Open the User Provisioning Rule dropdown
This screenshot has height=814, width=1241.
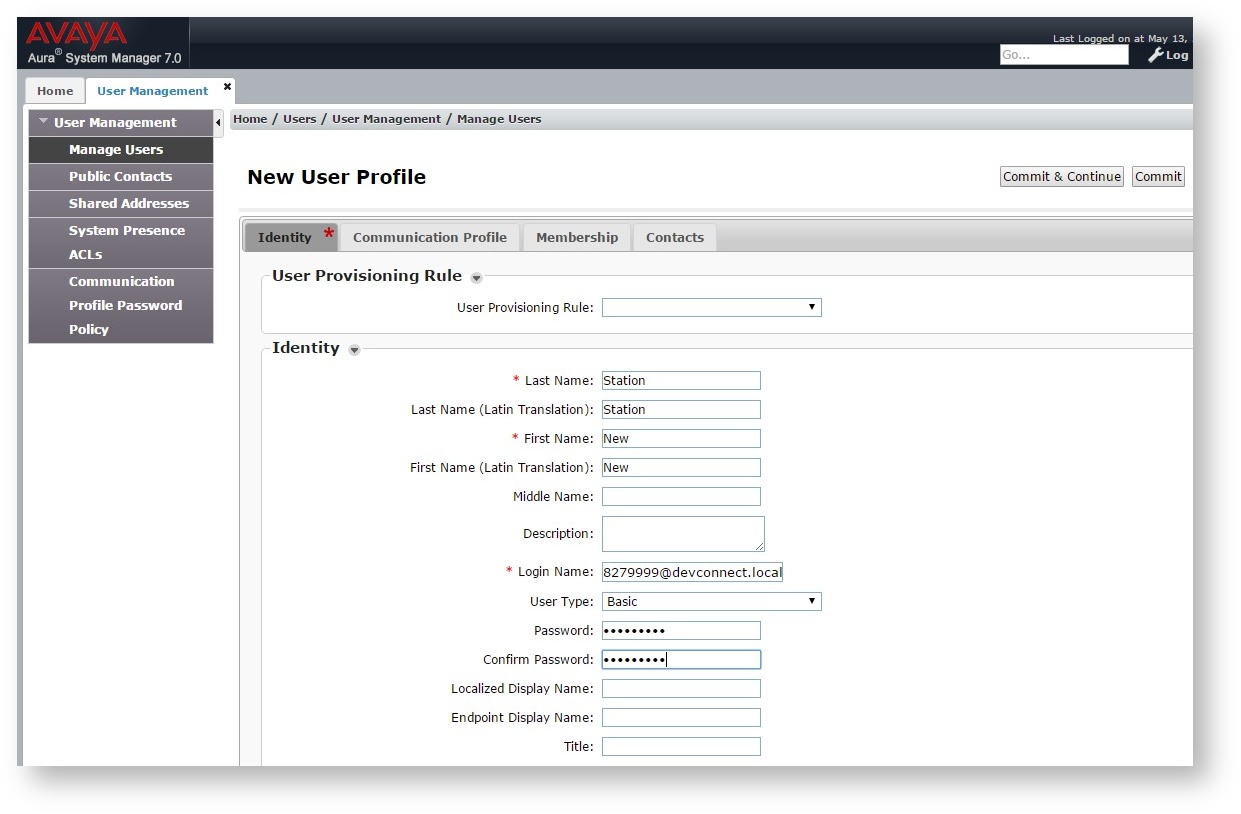tap(711, 308)
